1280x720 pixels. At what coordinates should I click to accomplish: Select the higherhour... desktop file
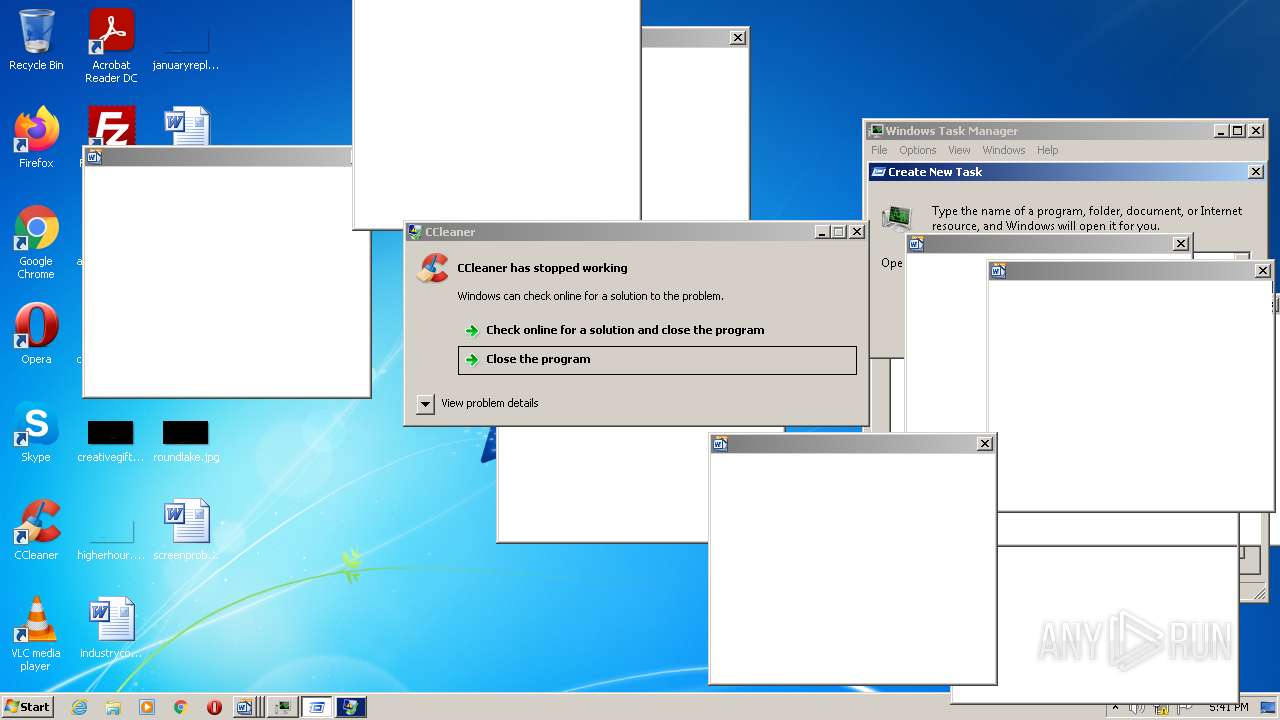[x=111, y=538]
